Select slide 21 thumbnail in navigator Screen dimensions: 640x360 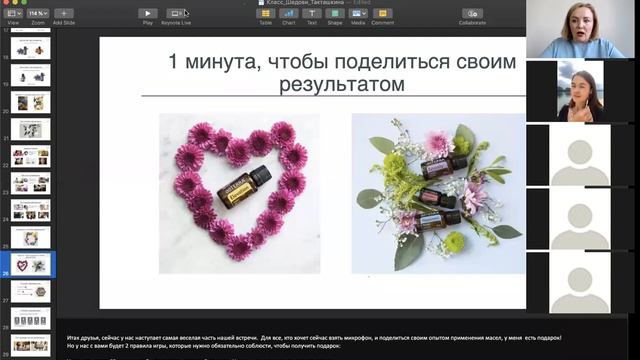[x=31, y=129]
